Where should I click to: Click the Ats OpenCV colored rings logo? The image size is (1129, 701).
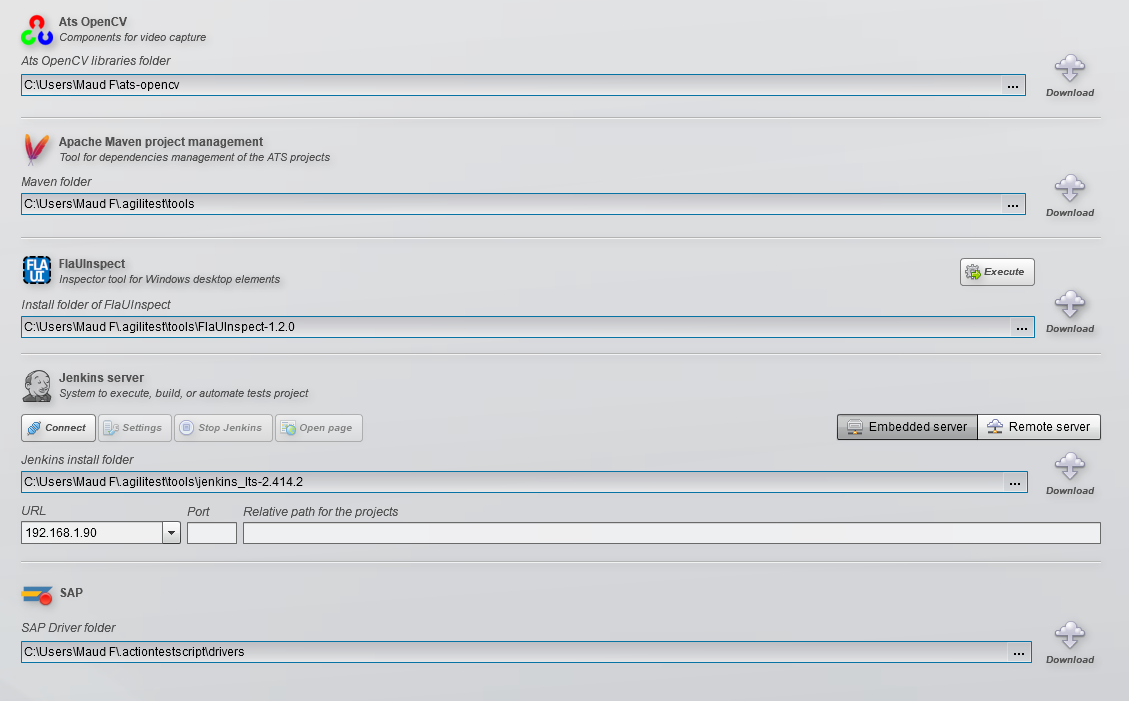coord(37,30)
